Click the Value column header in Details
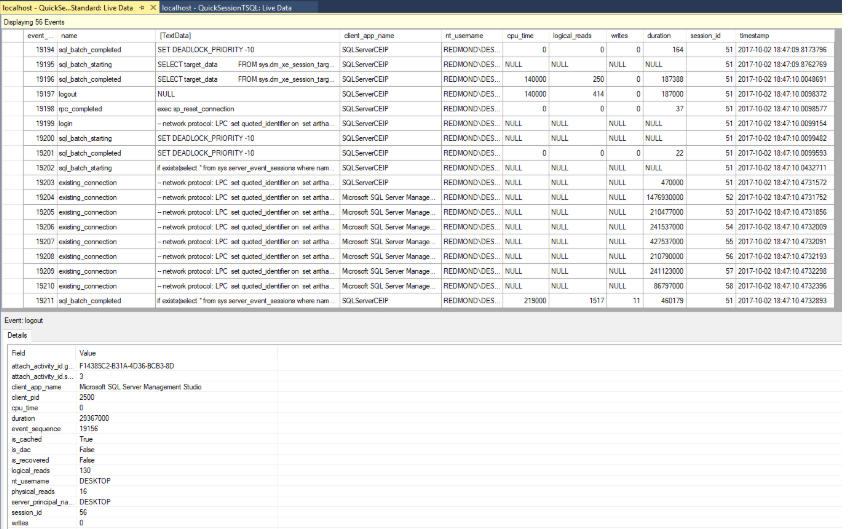The width and height of the screenshot is (848, 529). coord(88,354)
